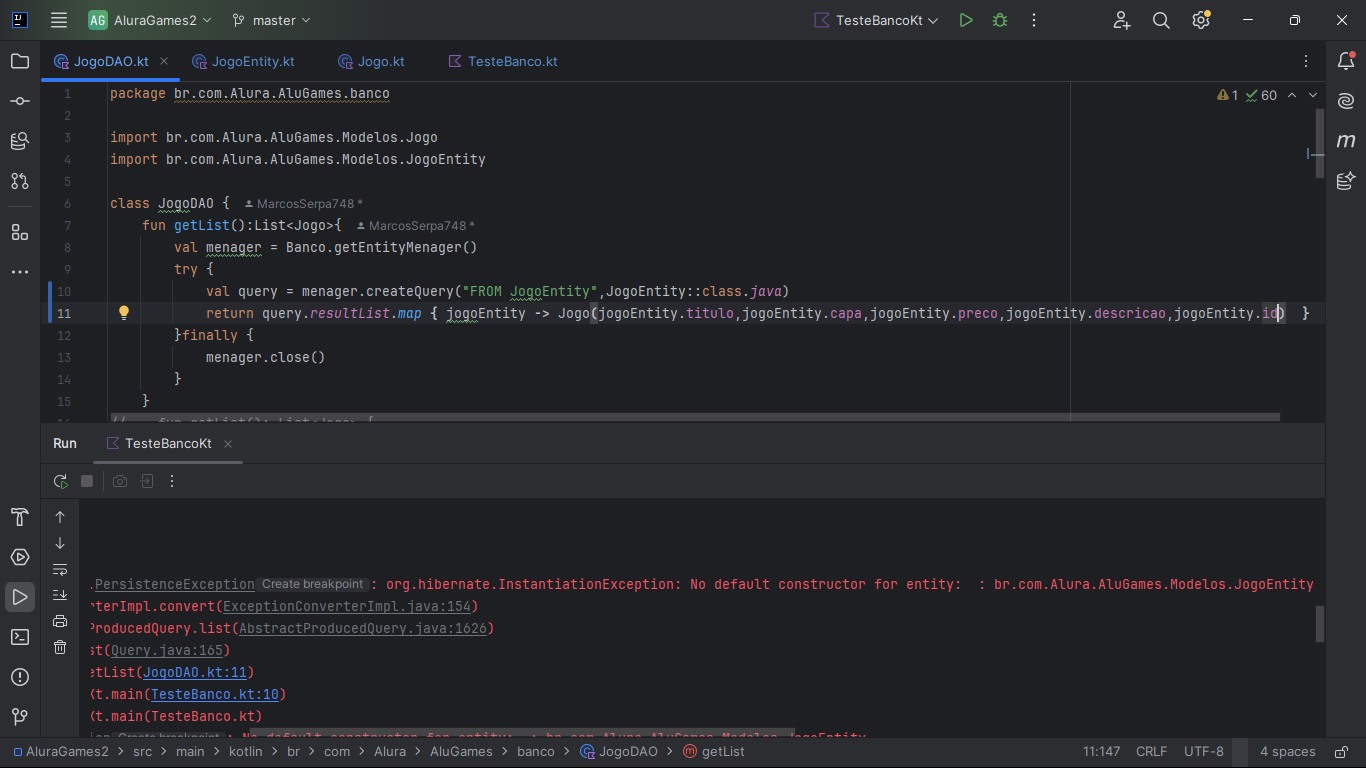Open more run actions in top toolbar
1366x768 pixels.
point(1034,20)
